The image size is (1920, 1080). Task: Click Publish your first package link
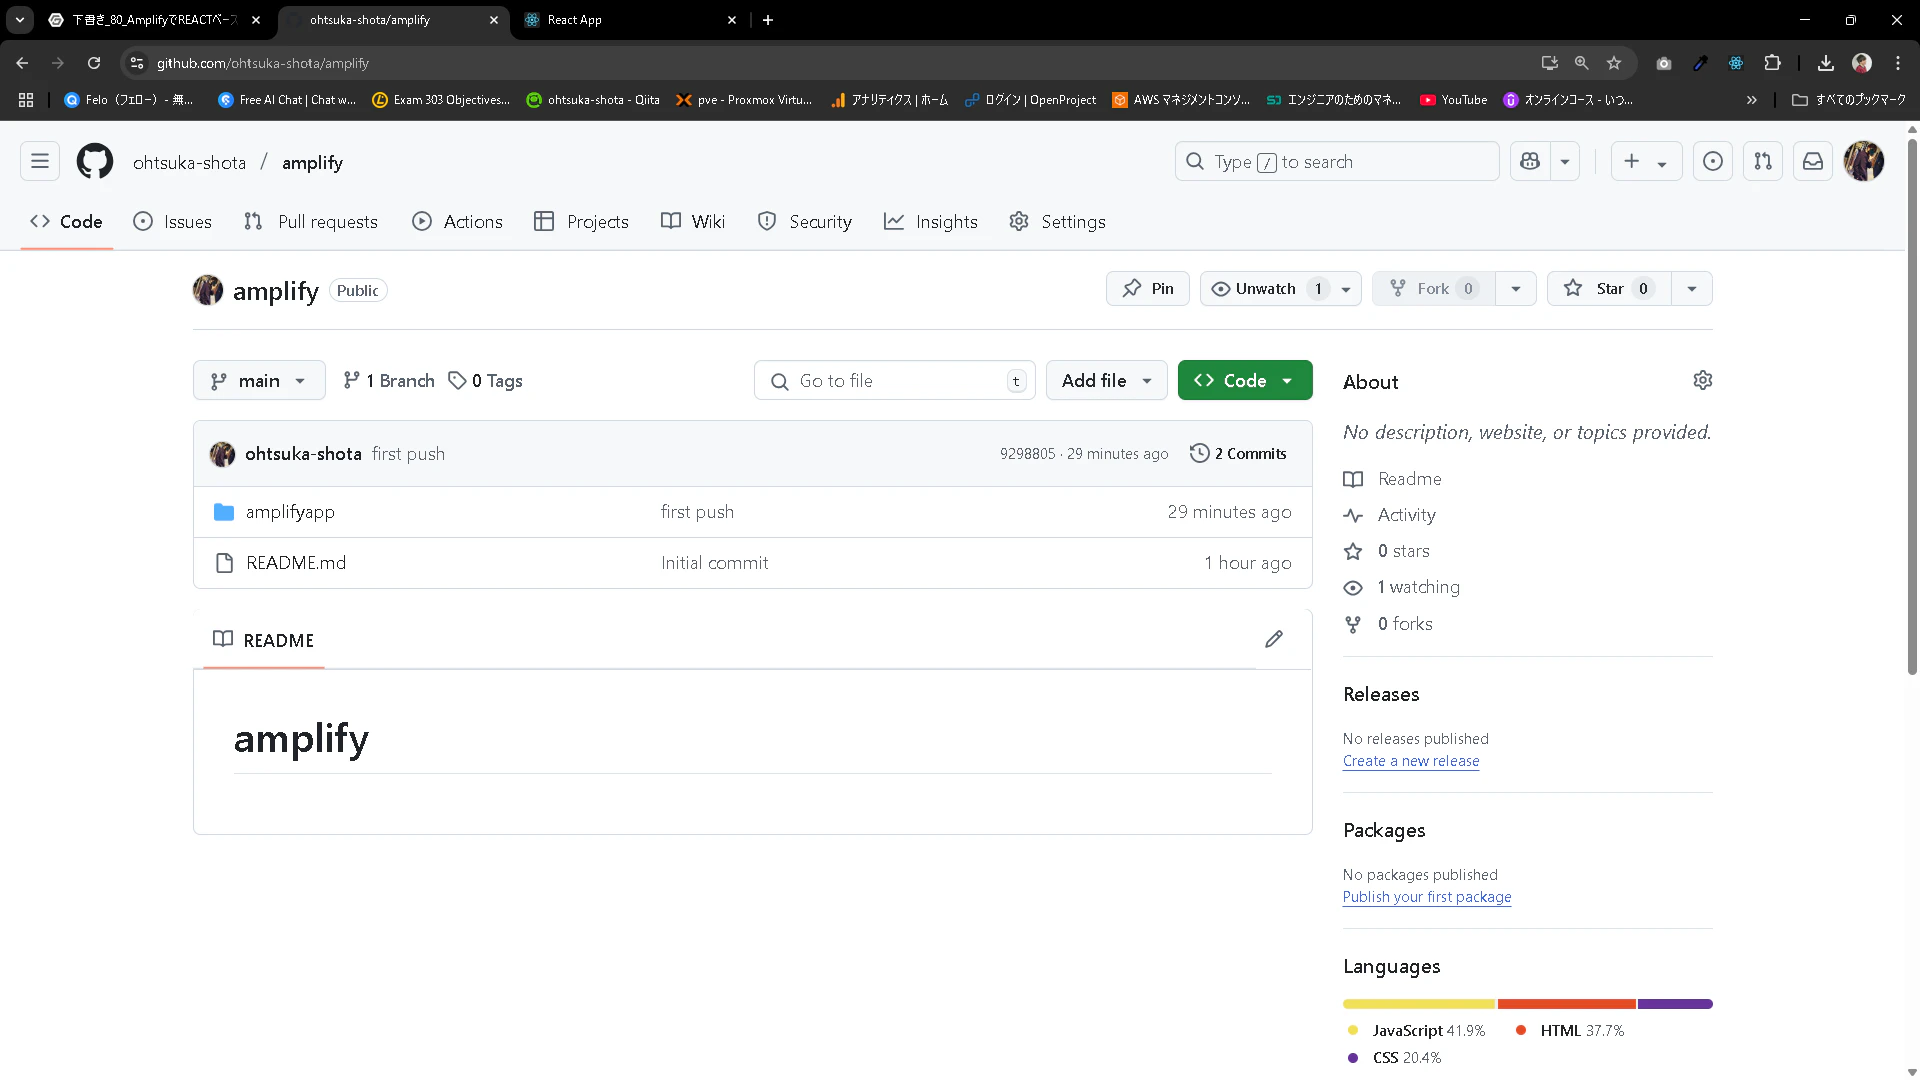pos(1427,897)
